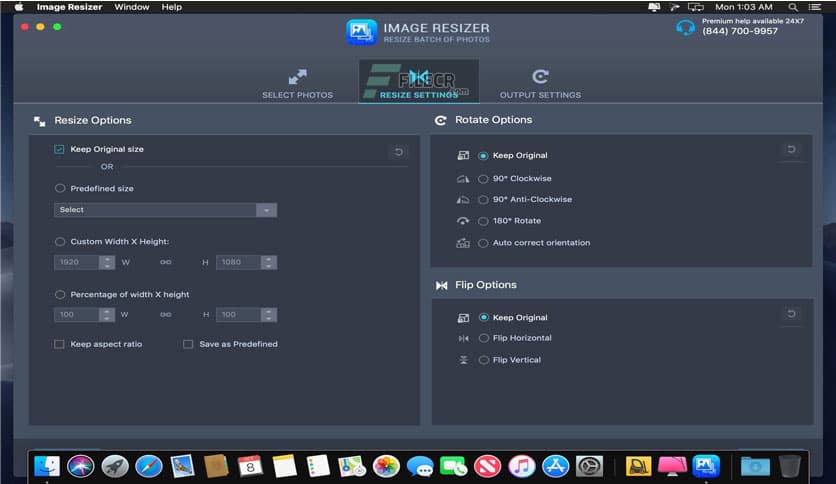Click the Flip Horizontal icon

(463, 338)
